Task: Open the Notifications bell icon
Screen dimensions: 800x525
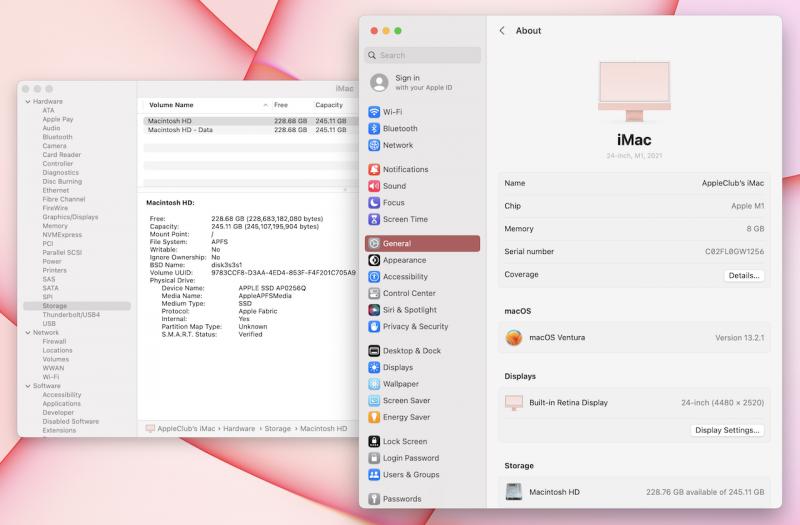Action: (x=374, y=169)
